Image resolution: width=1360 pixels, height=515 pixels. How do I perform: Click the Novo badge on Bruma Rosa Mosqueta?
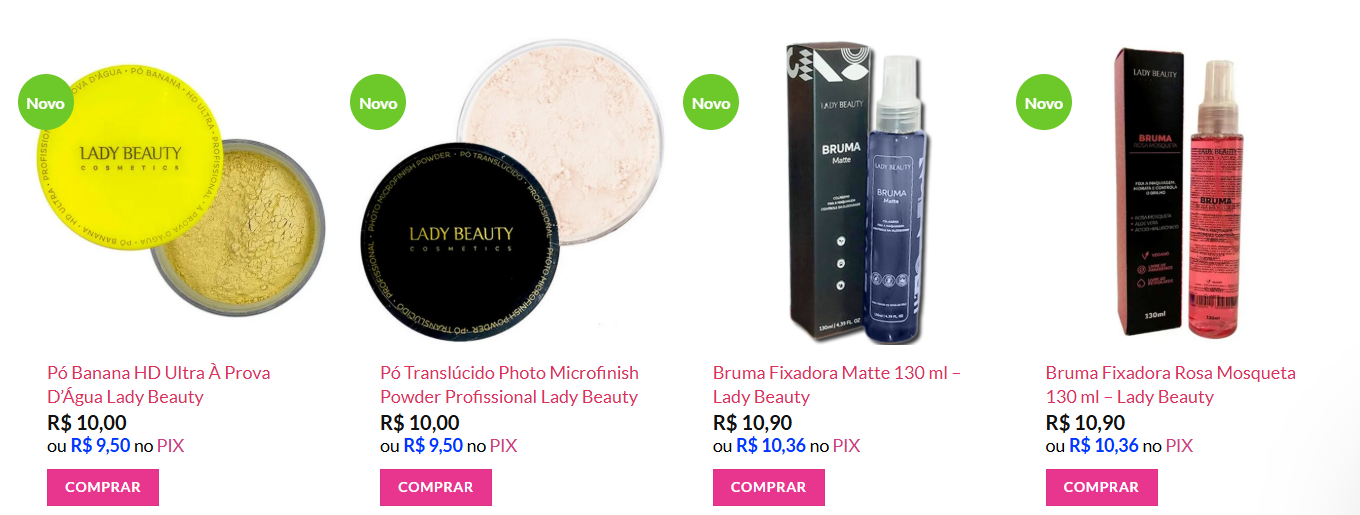tap(1044, 103)
